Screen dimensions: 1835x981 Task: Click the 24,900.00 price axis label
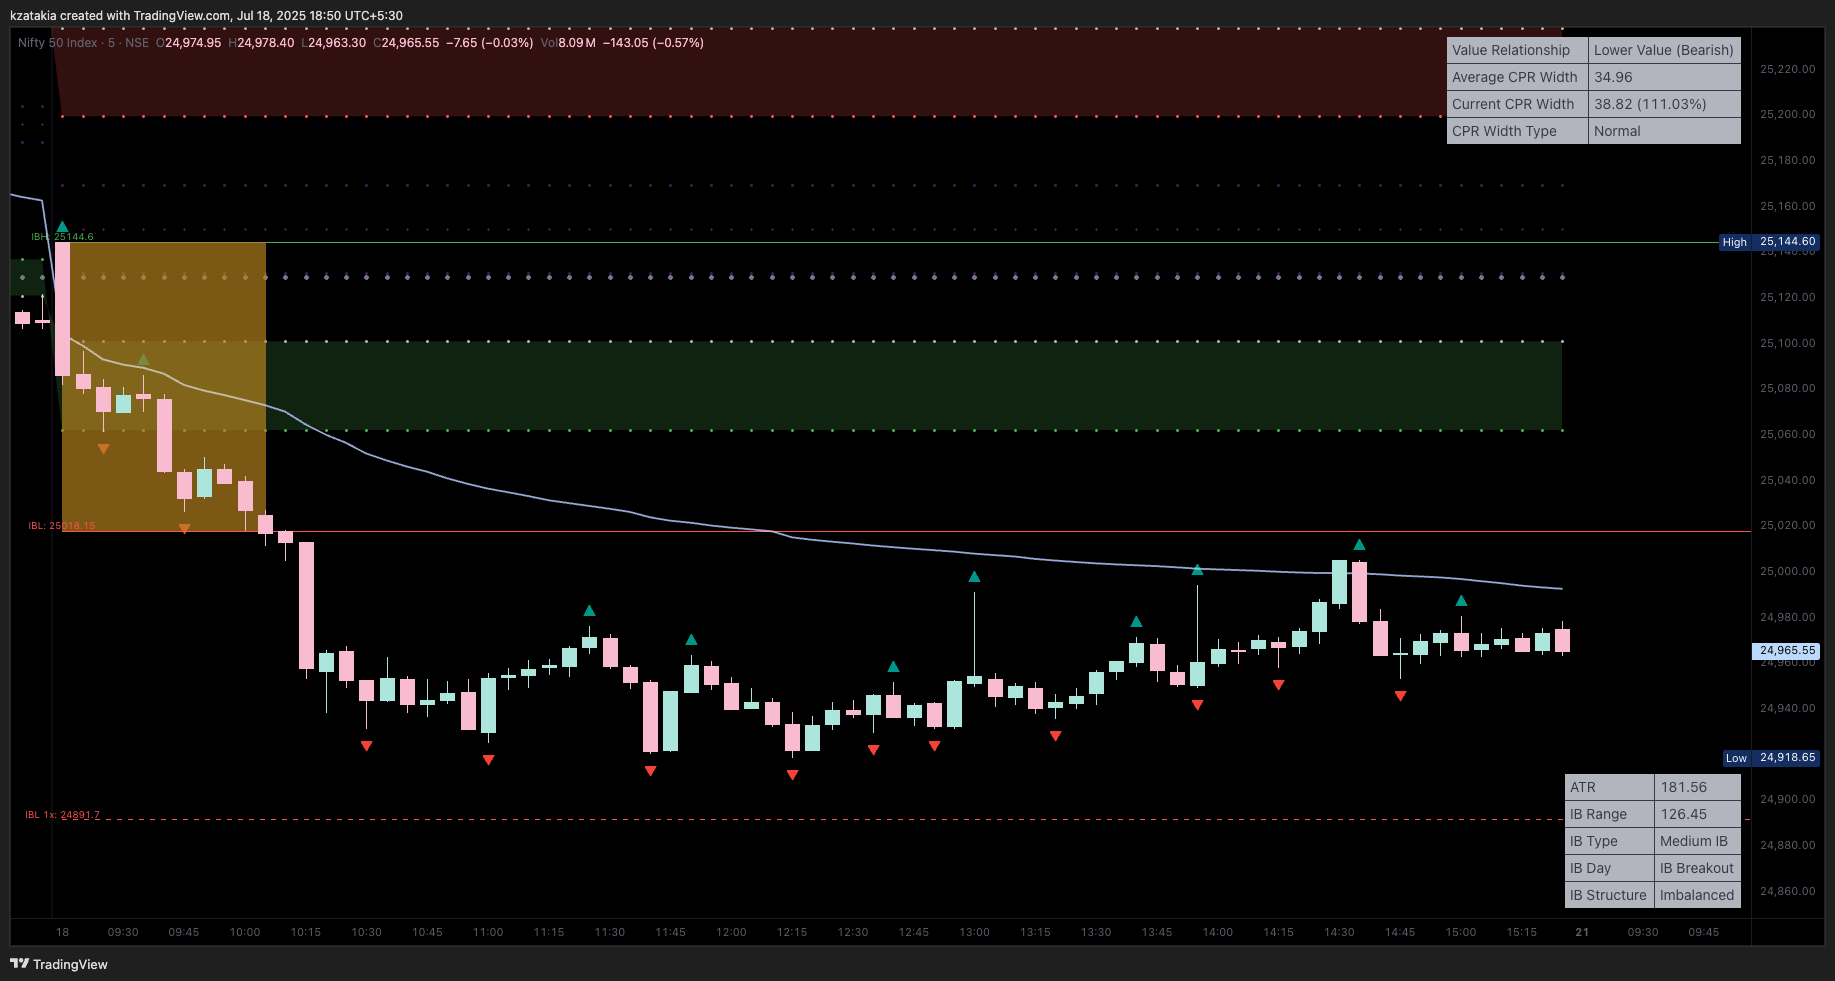pos(1787,799)
